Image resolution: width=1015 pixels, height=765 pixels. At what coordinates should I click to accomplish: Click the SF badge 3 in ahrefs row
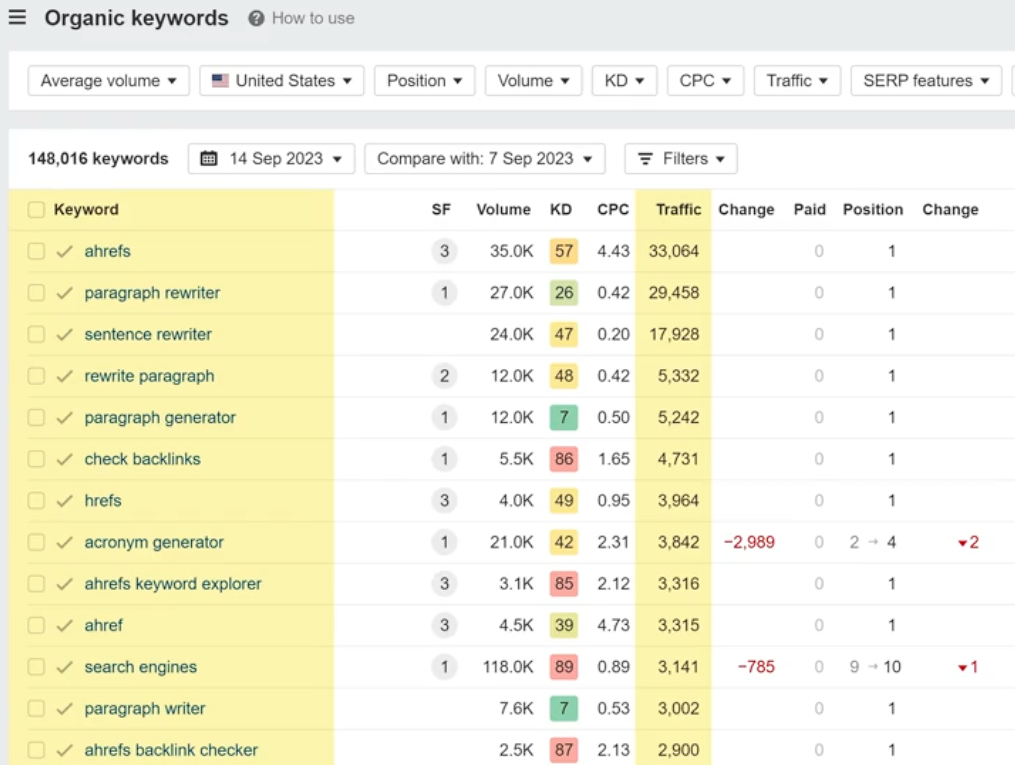coord(444,251)
